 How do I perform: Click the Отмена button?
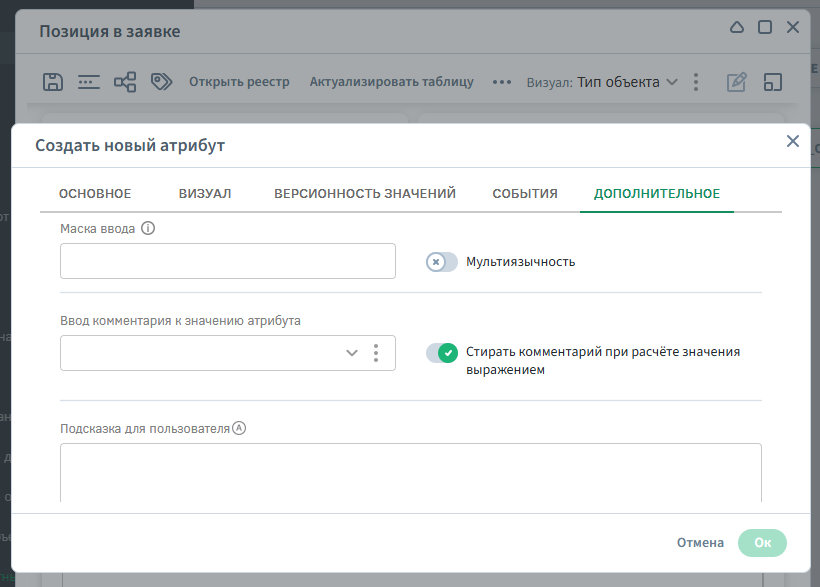(x=700, y=543)
